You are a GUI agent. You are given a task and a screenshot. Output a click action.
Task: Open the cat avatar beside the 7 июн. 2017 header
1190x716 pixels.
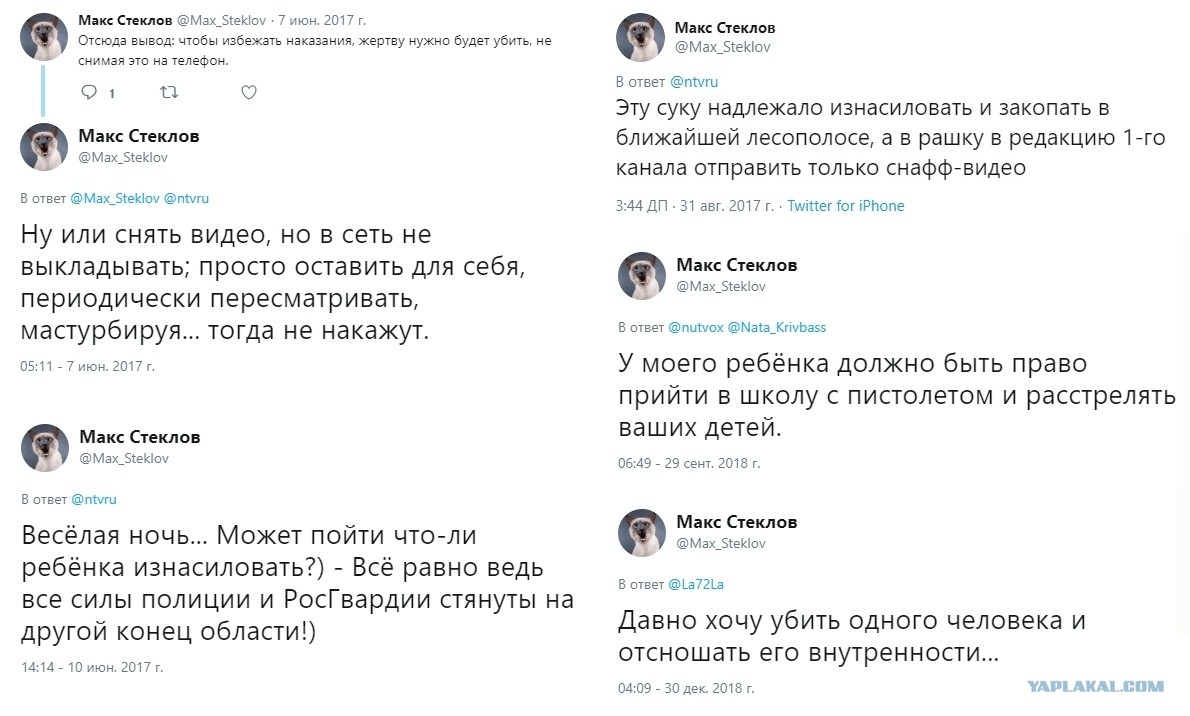pos(43,36)
